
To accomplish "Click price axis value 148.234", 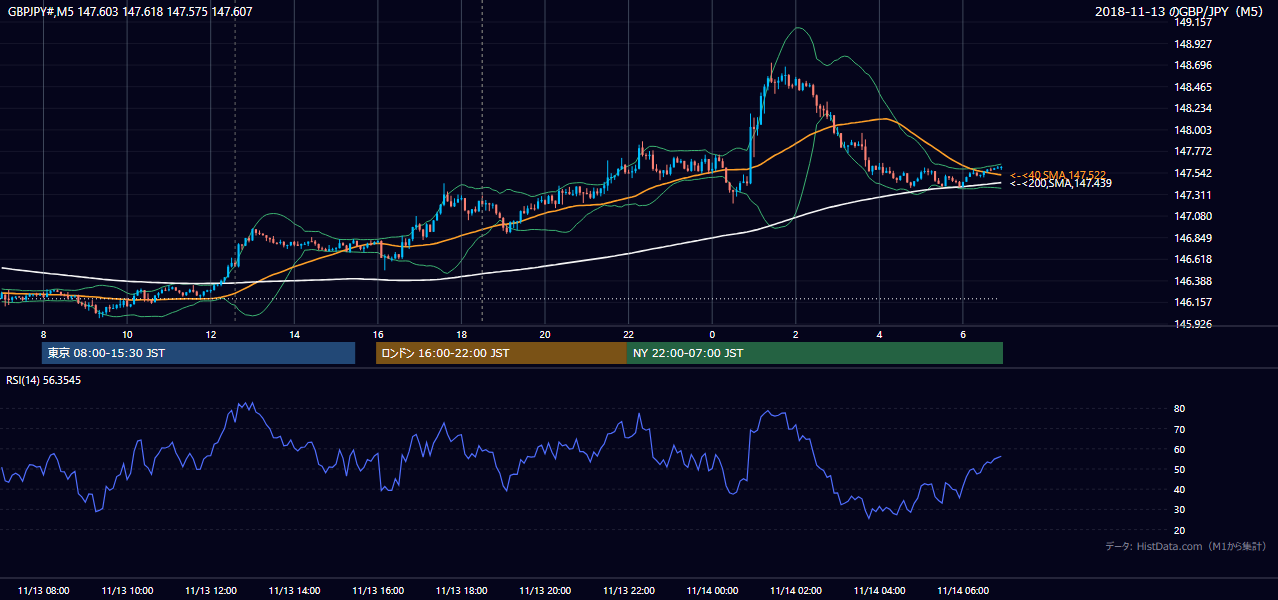I will (1193, 108).
